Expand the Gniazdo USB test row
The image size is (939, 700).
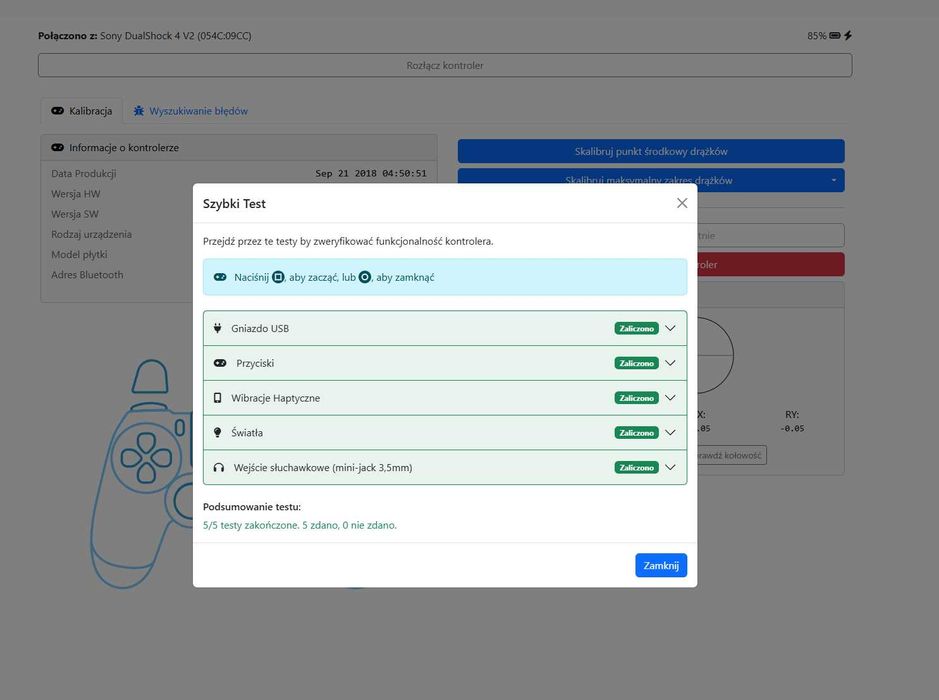point(670,328)
